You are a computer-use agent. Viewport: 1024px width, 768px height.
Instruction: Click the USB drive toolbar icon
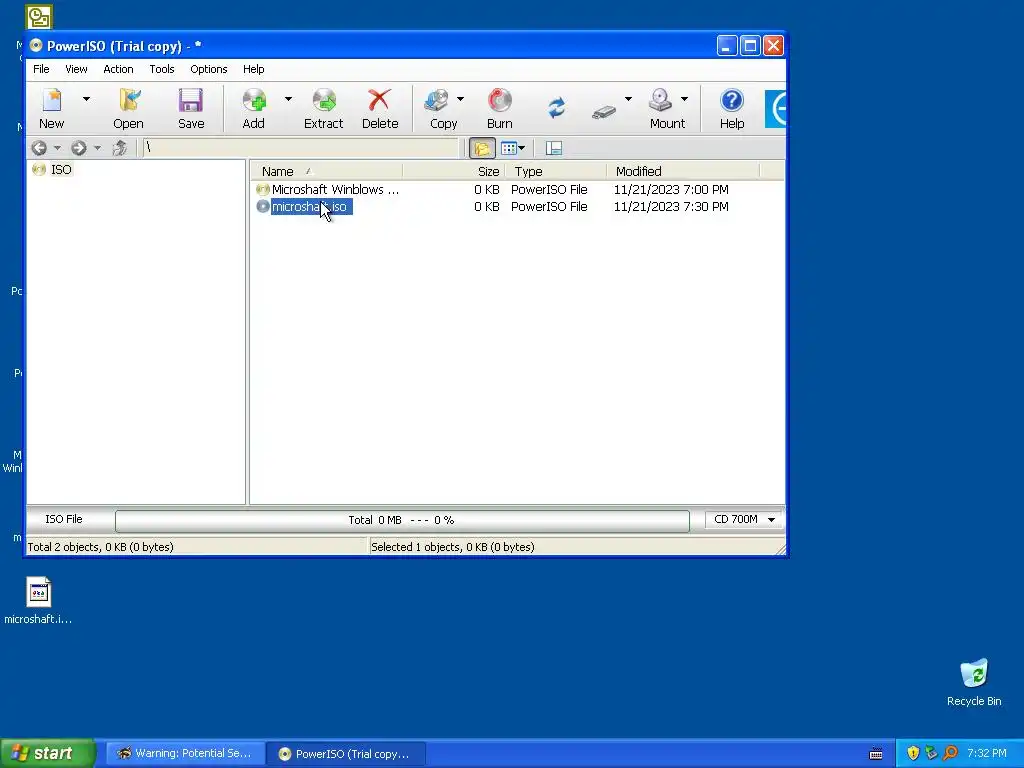[x=604, y=112]
